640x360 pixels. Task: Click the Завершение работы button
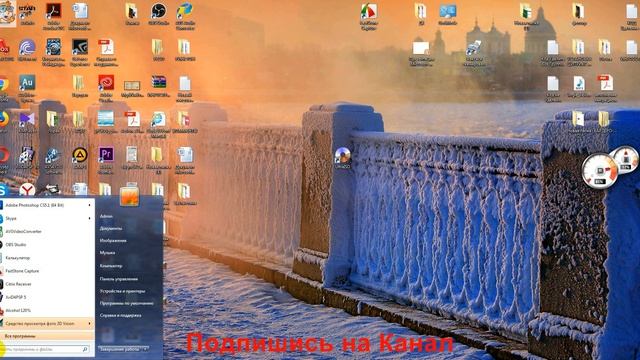120,349
